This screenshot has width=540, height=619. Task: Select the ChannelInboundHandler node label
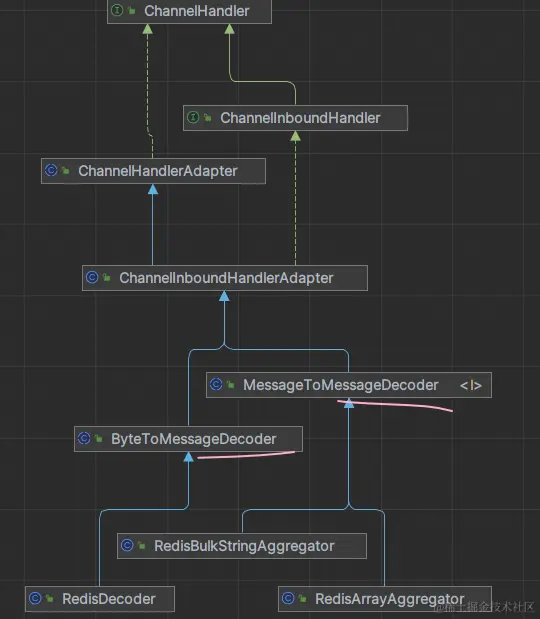pyautogui.click(x=300, y=118)
